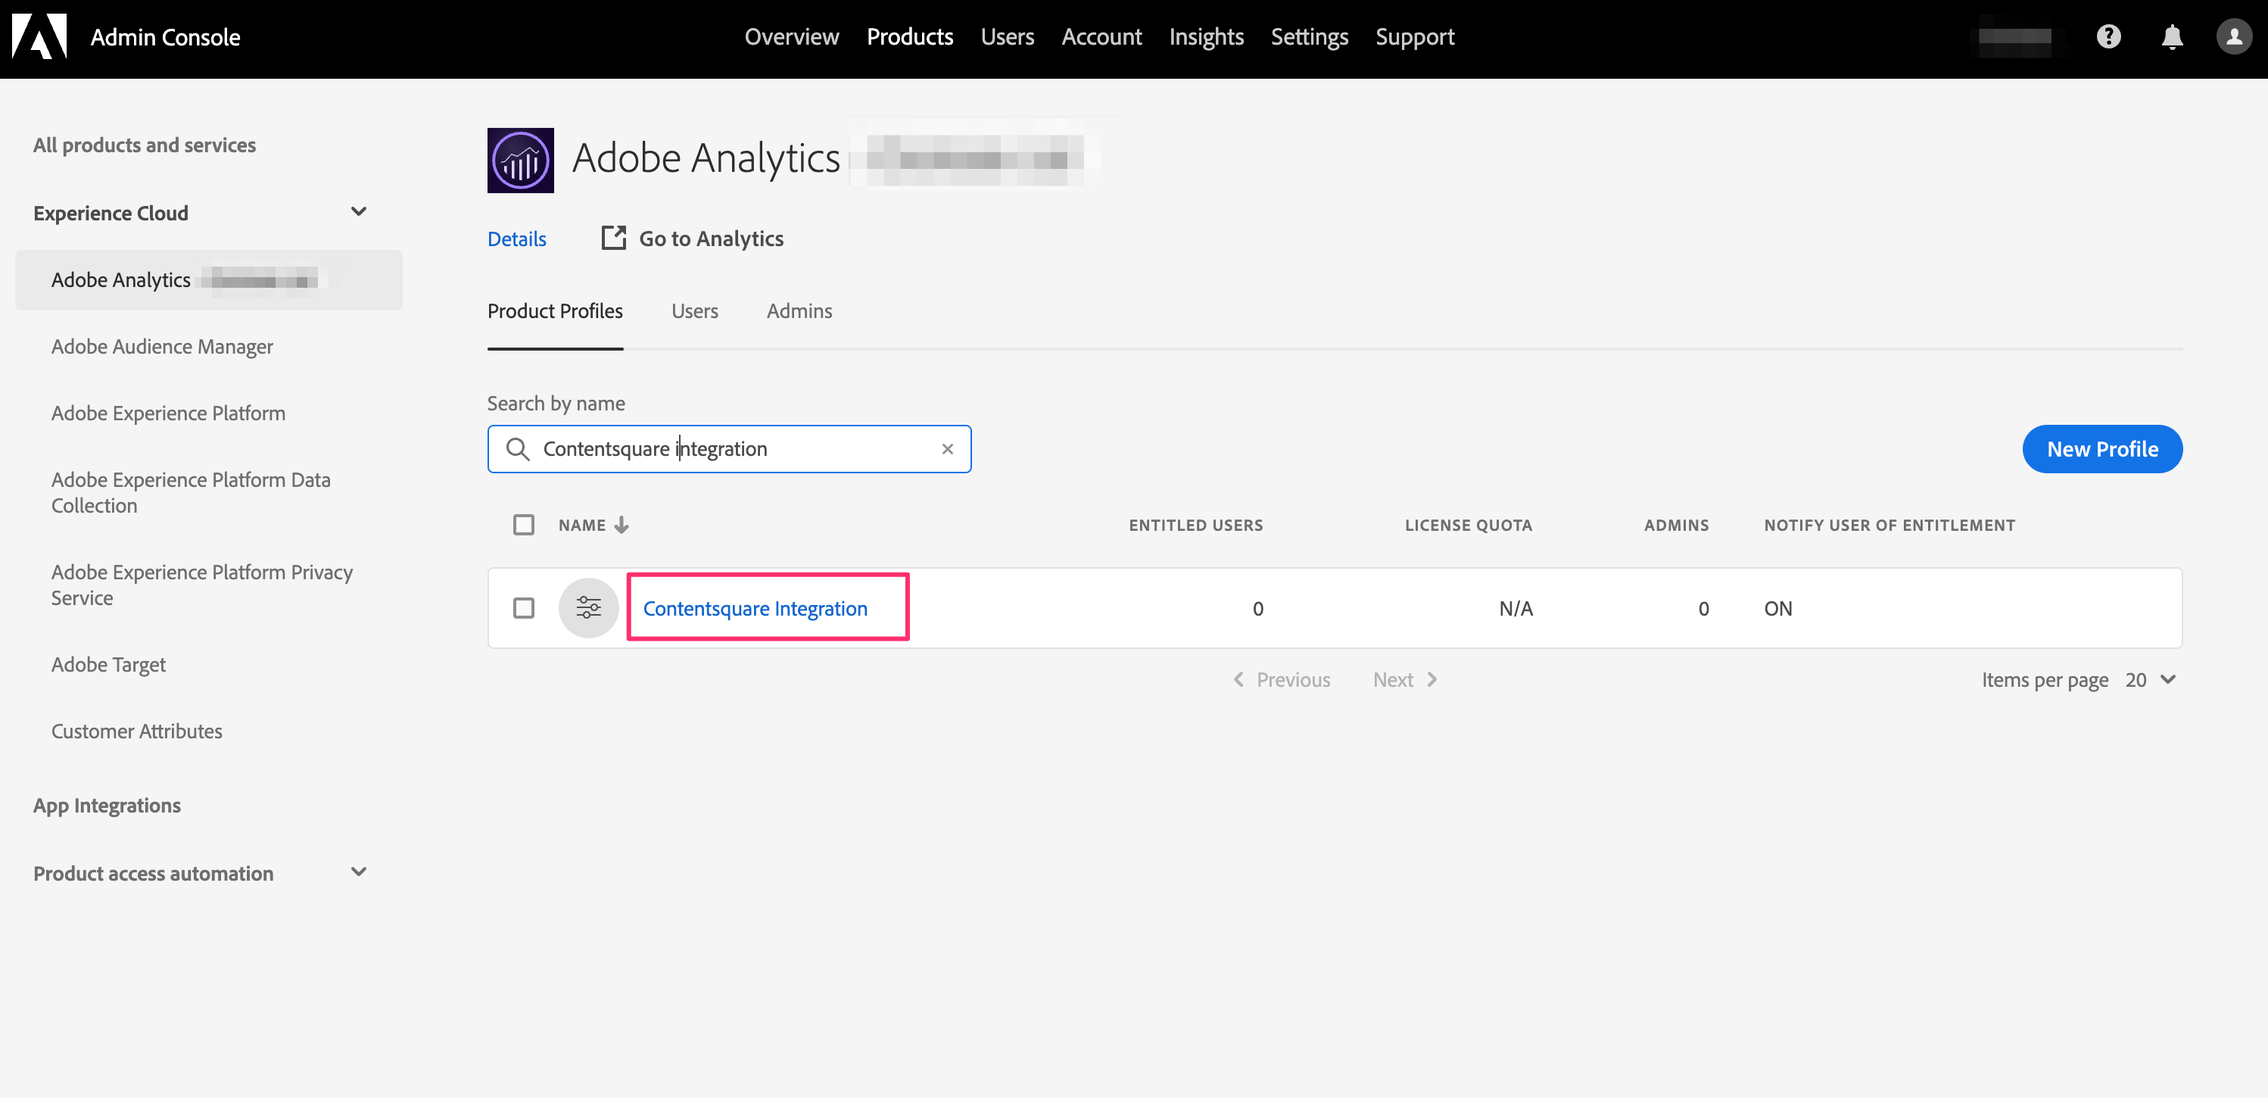Click the NAME column header
The height and width of the screenshot is (1098, 2268).
582,525
